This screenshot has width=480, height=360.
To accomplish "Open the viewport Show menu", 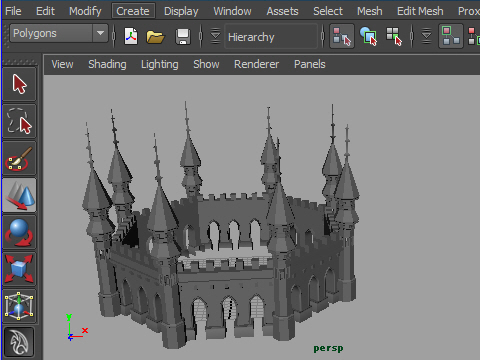I will (206, 64).
